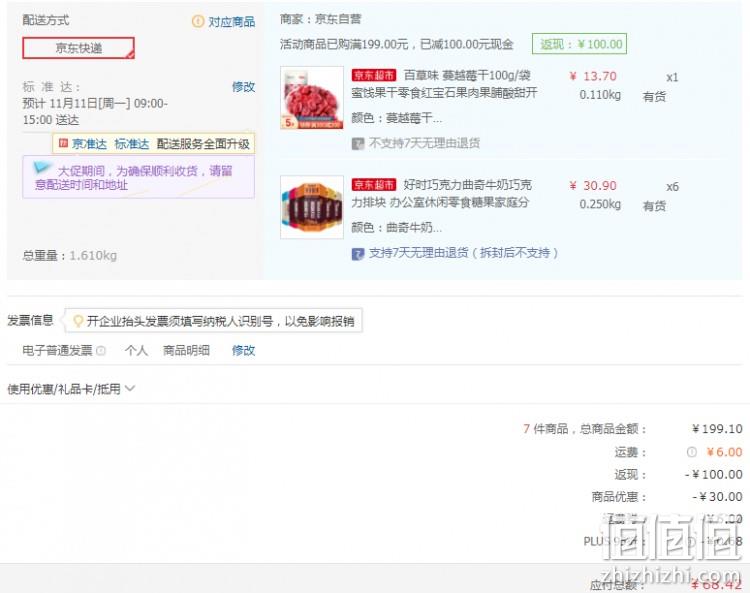750x593 pixels.
Task: Open 对应商品 link
Action: pos(232,22)
